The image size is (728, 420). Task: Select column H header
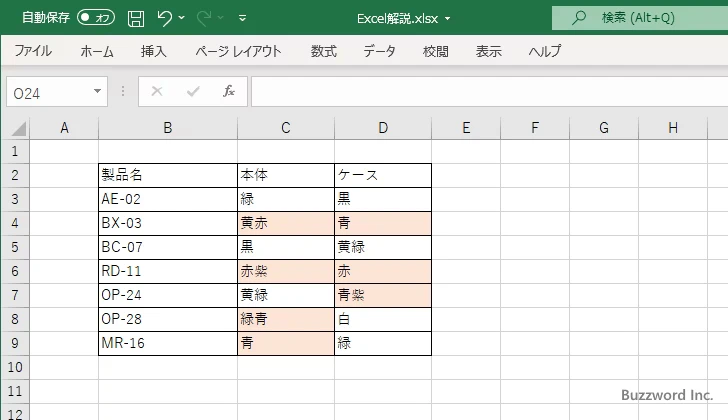673,128
